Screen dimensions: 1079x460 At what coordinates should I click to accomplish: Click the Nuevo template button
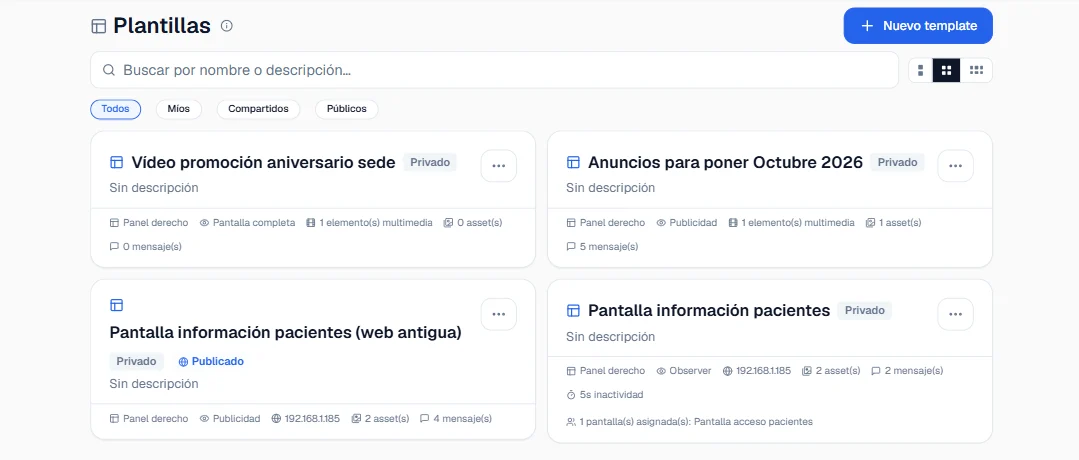(x=918, y=26)
